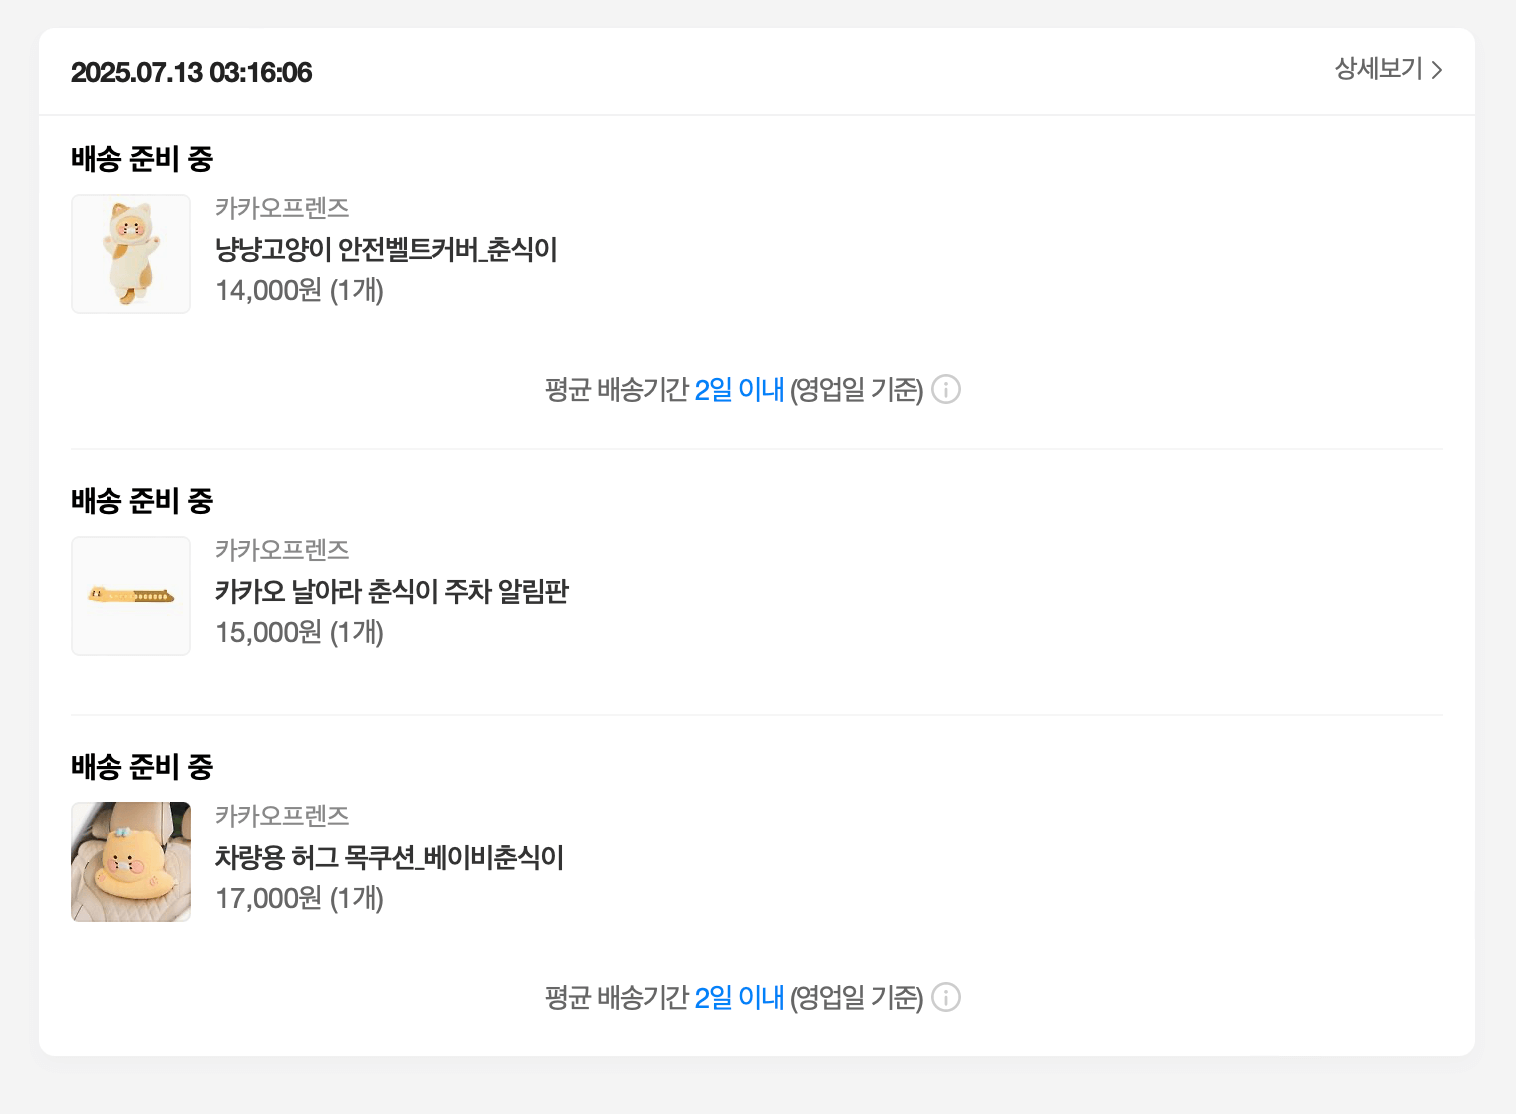Click the third 배송 준비 중 status

143,767
